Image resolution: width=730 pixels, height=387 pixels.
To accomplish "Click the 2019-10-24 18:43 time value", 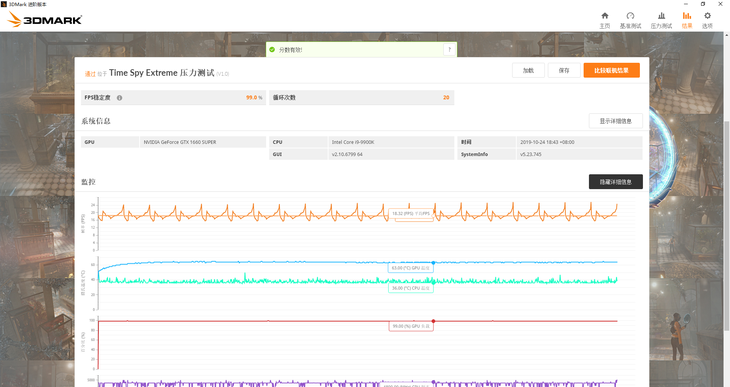I will pyautogui.click(x=547, y=142).
